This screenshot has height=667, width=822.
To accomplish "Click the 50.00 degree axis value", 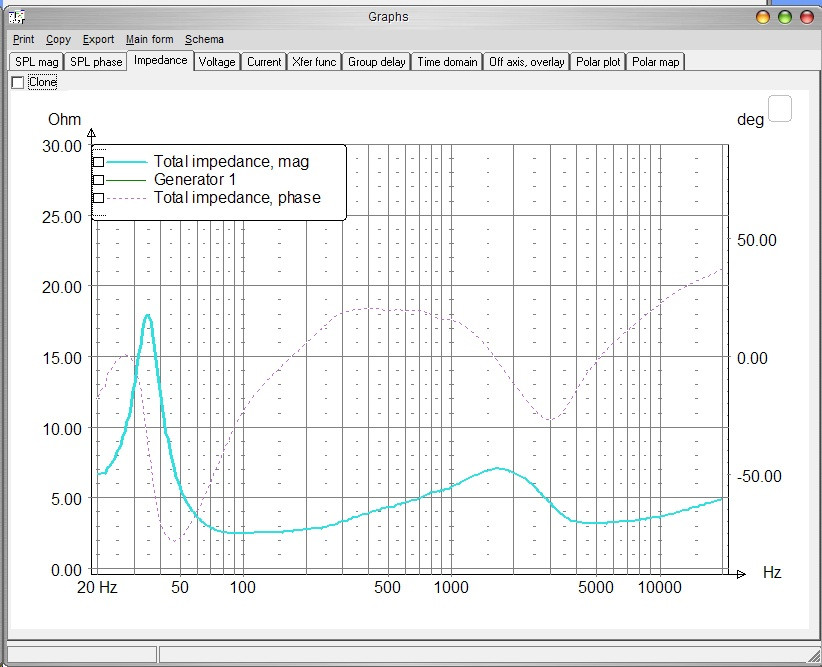I will (756, 240).
